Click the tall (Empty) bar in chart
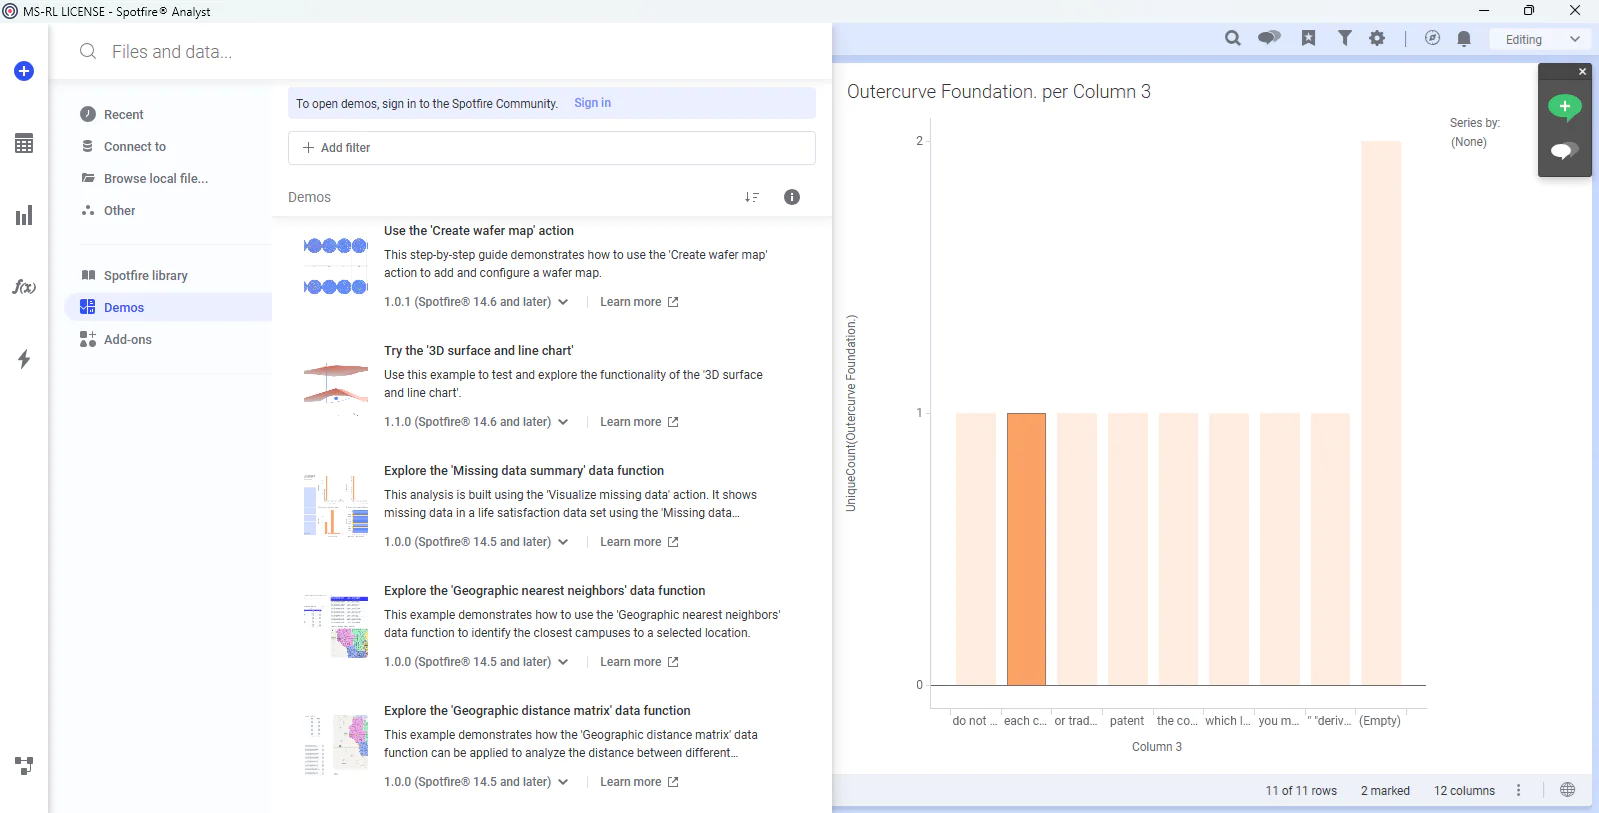The height and width of the screenshot is (813, 1599). coord(1381,413)
